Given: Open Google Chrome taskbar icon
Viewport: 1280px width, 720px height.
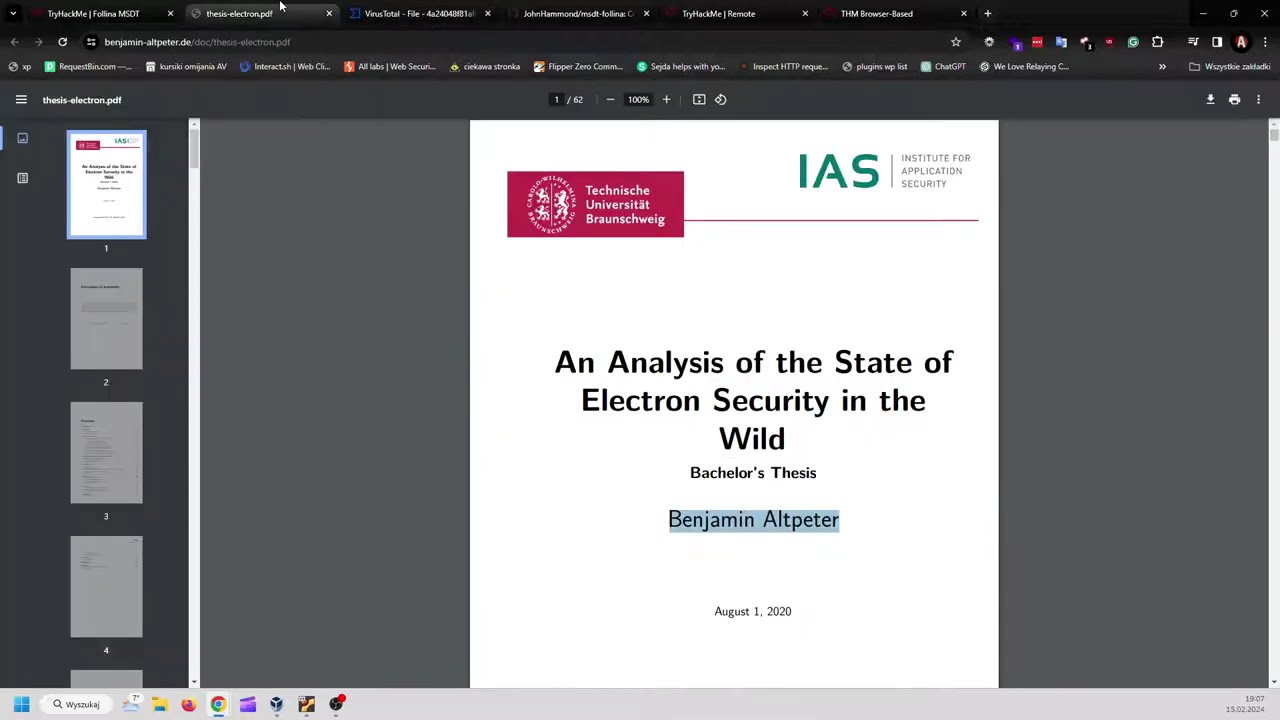Looking at the screenshot, I should (x=218, y=705).
